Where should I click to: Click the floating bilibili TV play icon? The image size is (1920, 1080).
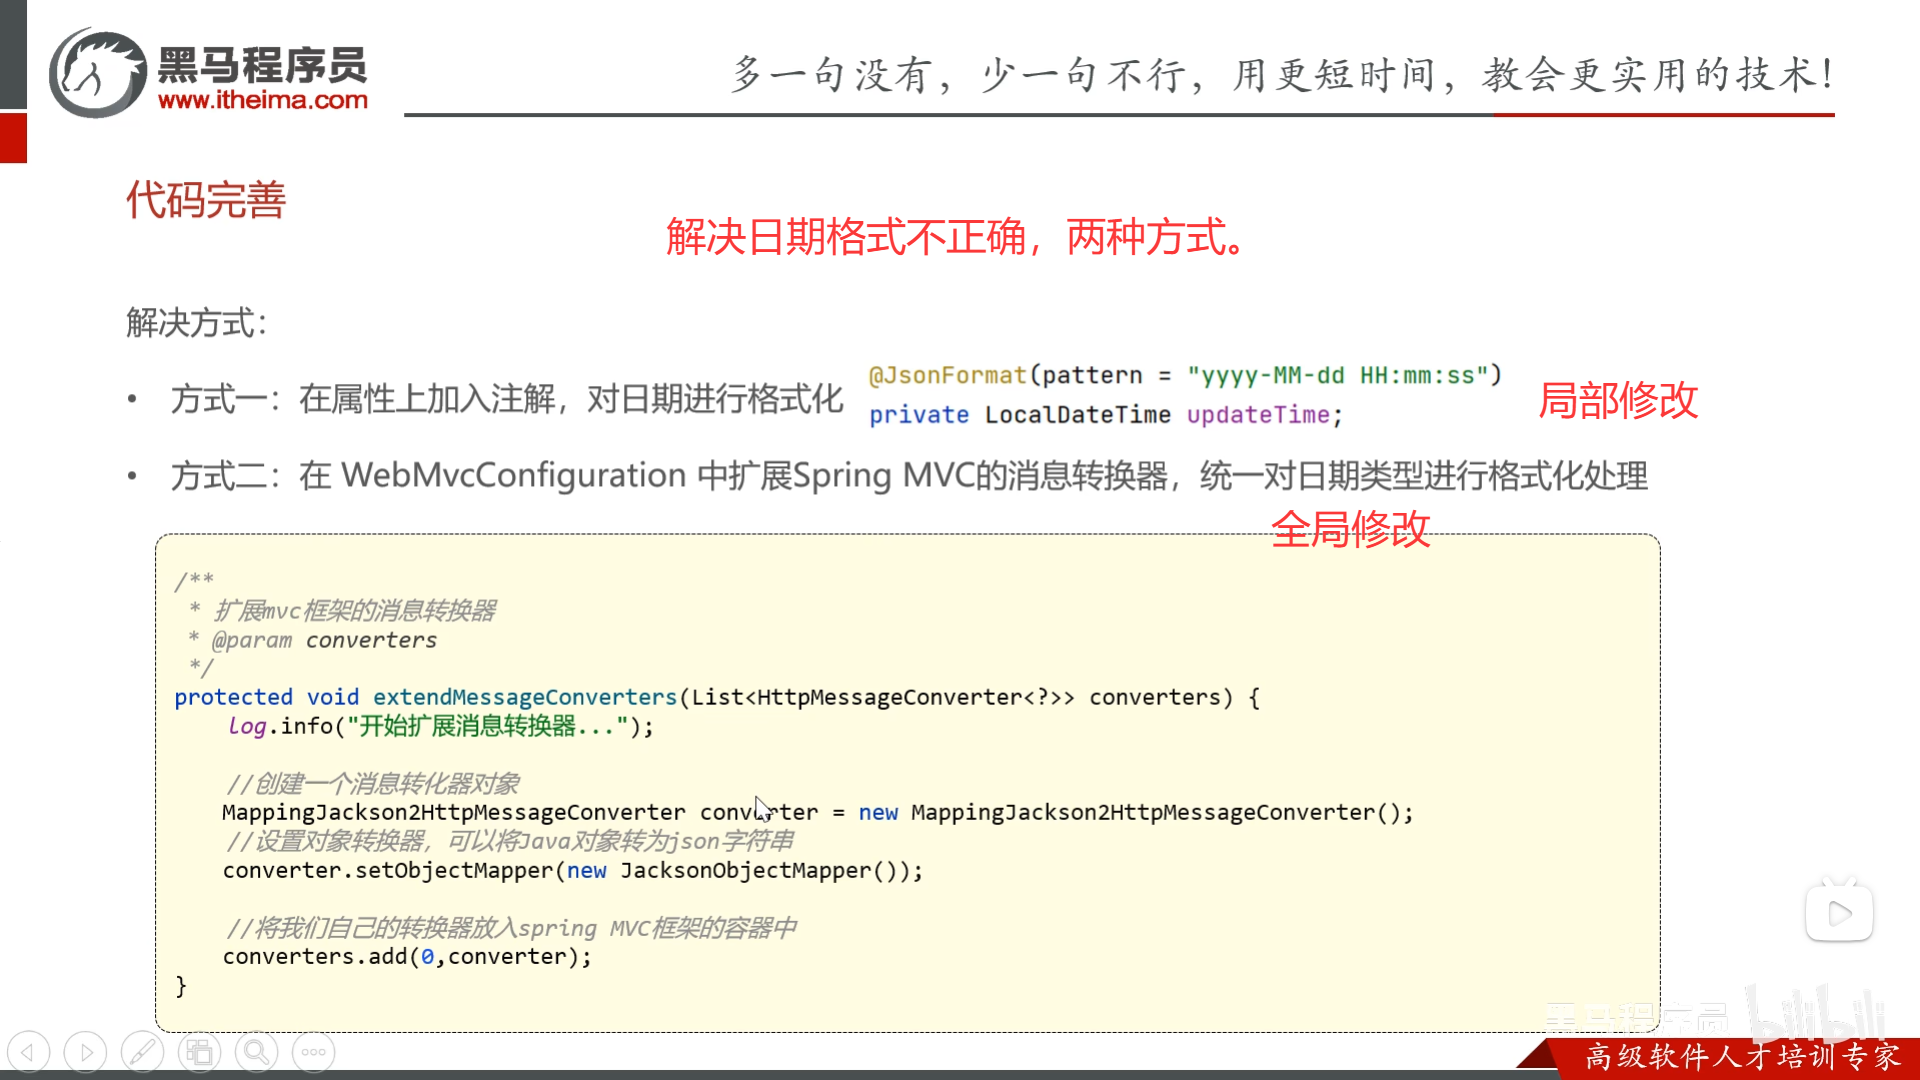pyautogui.click(x=1840, y=911)
